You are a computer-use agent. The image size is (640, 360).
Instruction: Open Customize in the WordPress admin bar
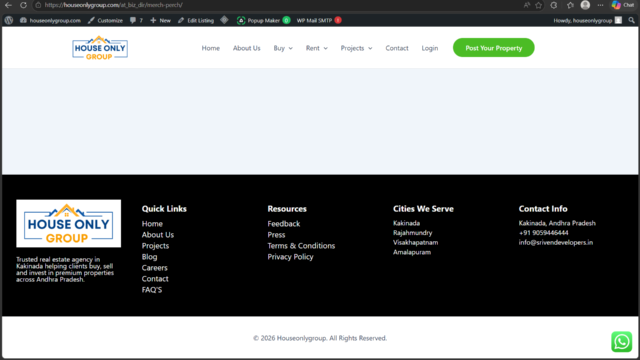coord(105,20)
